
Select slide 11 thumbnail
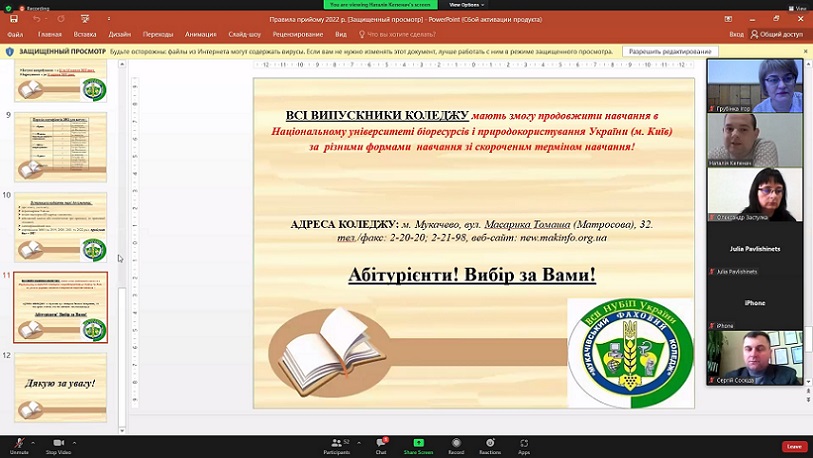click(x=61, y=308)
